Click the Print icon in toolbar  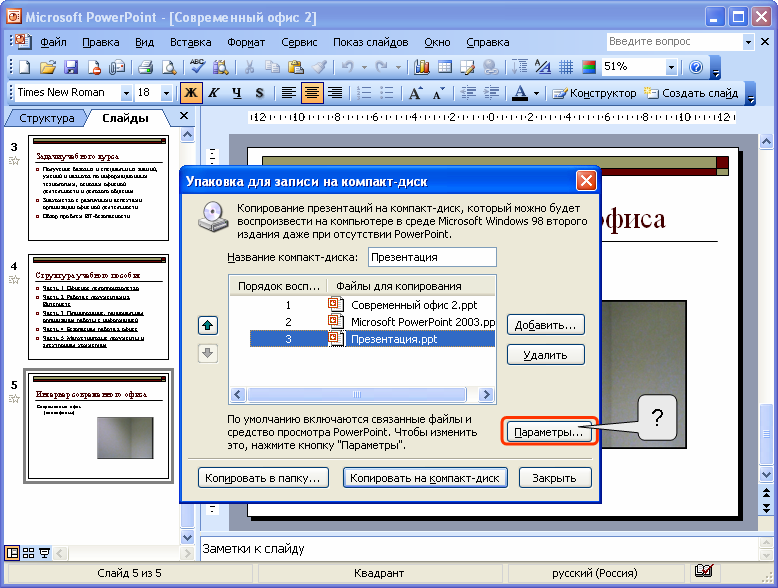pyautogui.click(x=145, y=67)
